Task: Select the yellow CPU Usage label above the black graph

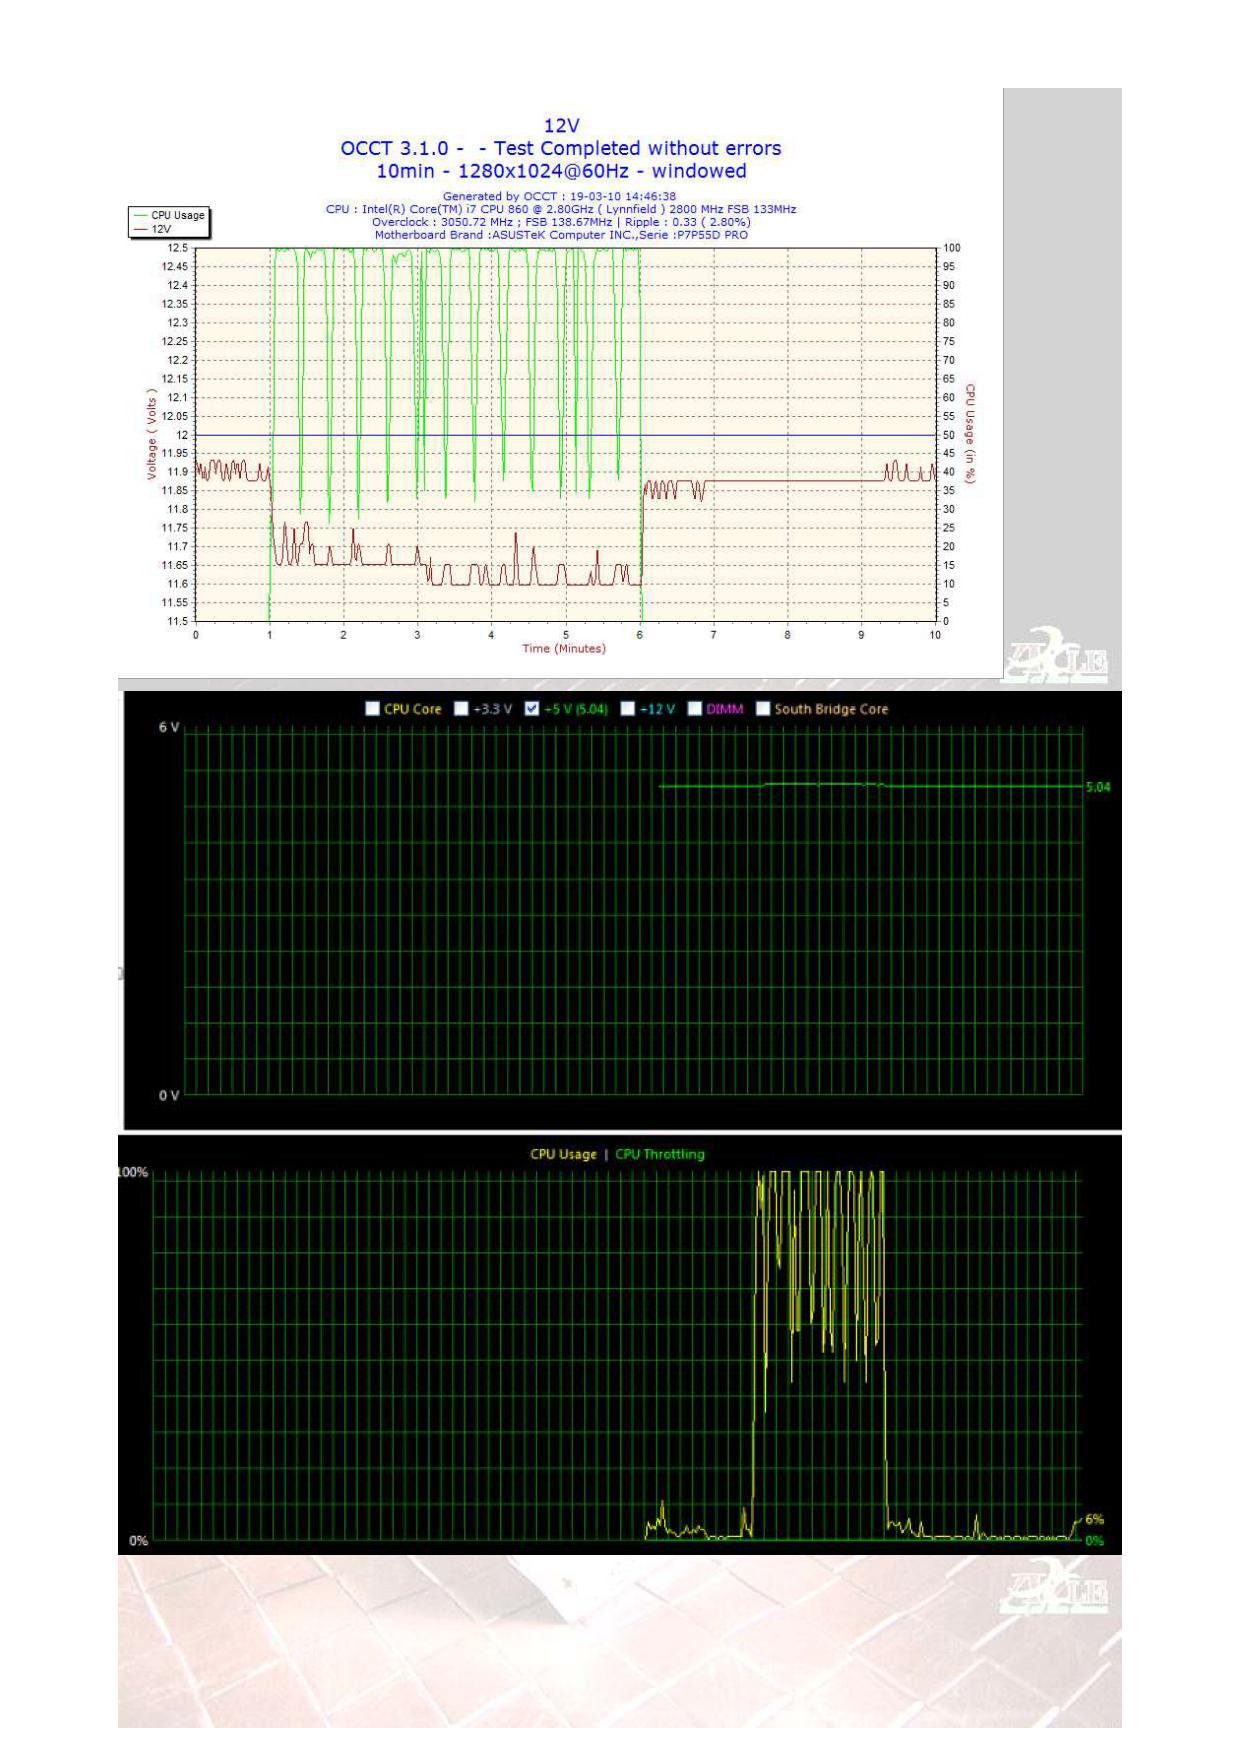Action: pos(563,1154)
